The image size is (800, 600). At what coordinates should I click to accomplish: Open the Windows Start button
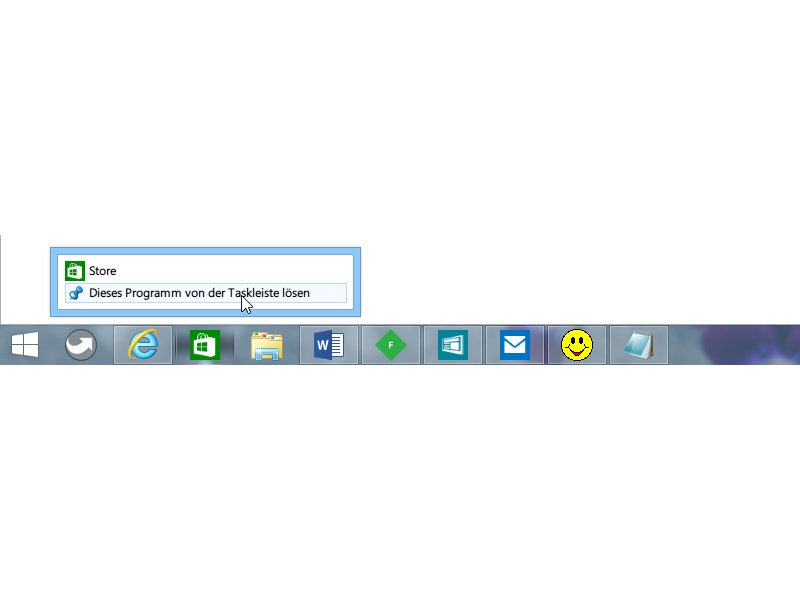(25, 345)
